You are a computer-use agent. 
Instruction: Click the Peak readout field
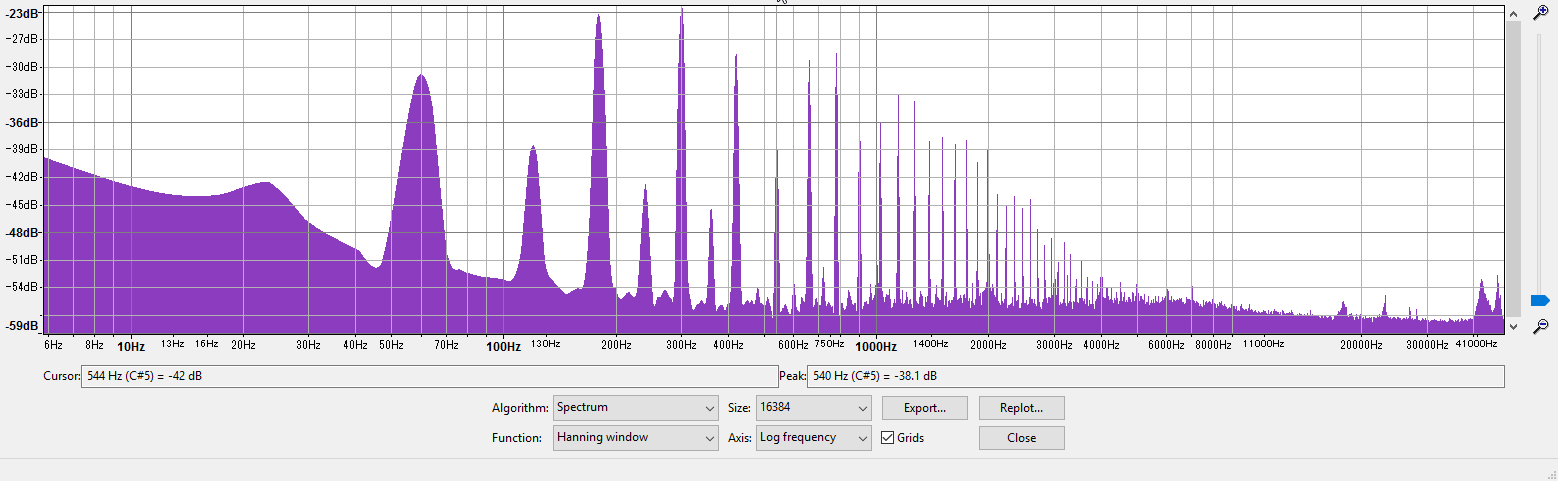[1155, 376]
